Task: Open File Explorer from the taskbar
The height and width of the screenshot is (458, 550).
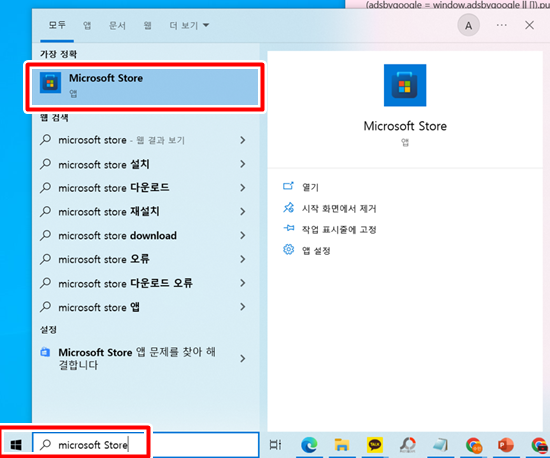Action: 342,445
